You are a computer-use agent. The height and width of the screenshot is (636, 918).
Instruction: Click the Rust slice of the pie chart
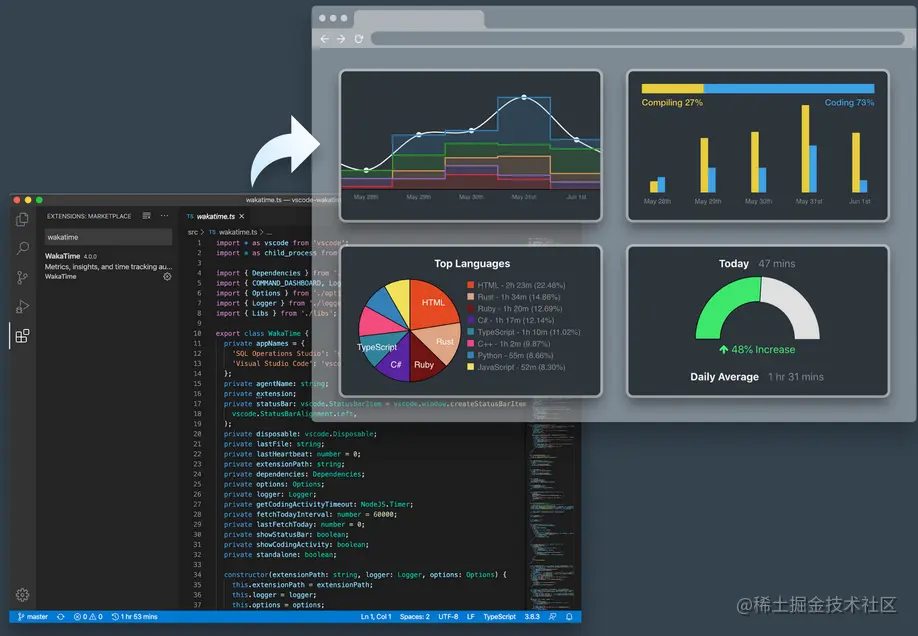pos(441,344)
